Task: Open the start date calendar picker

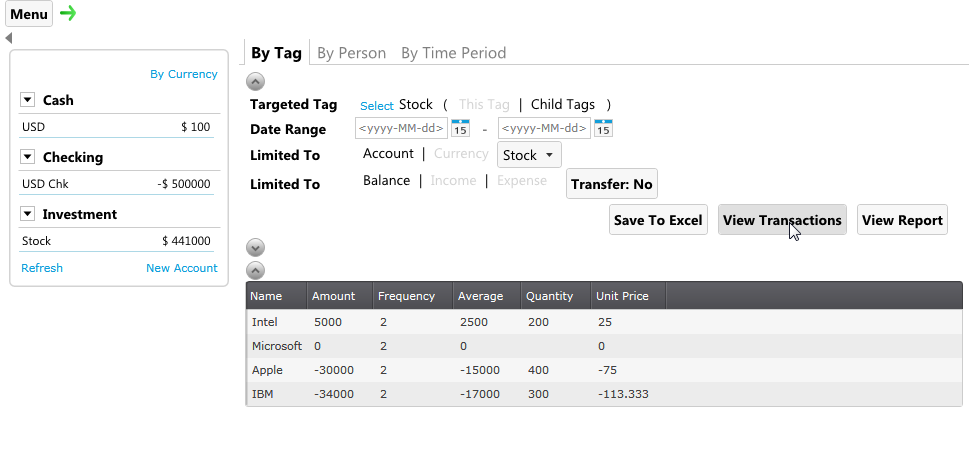Action: coord(460,128)
